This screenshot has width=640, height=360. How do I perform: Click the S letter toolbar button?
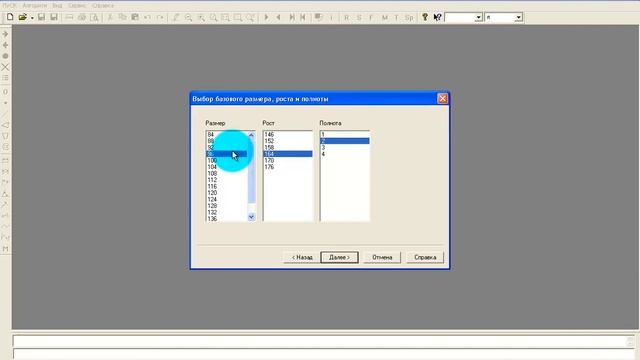point(359,18)
